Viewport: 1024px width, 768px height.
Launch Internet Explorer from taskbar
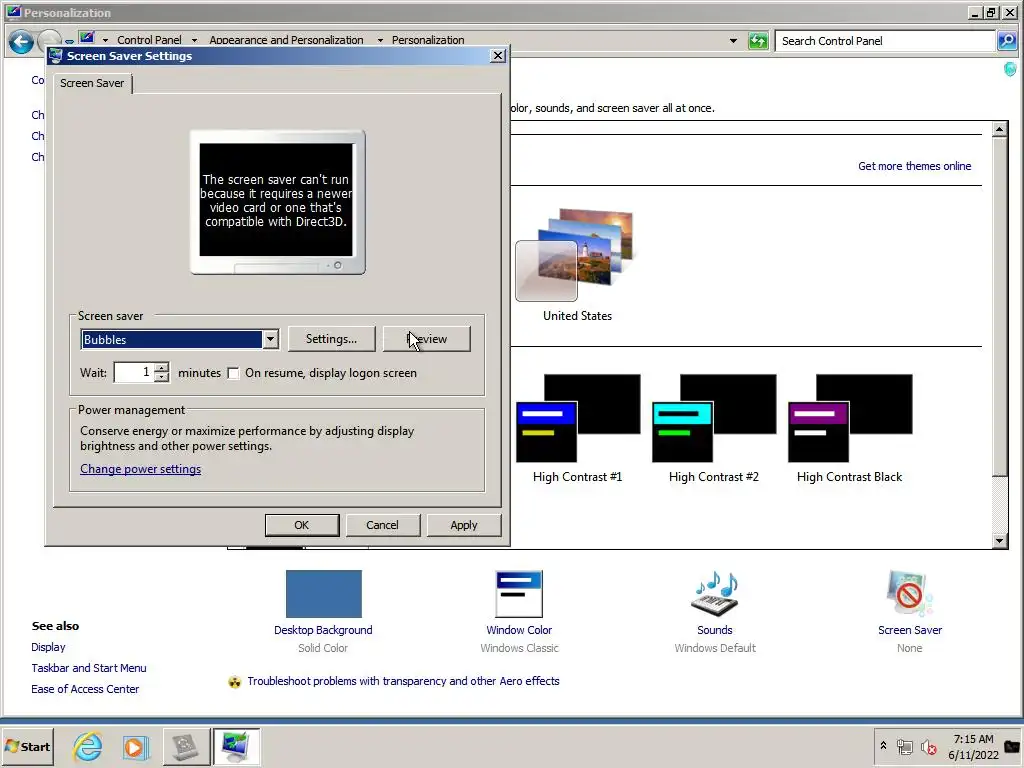click(88, 746)
